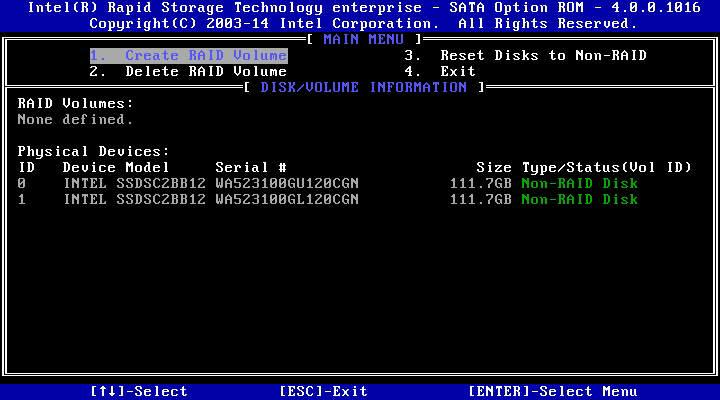The width and height of the screenshot is (720, 400).
Task: Click INTEL SSDSC2BB12 model for disk 1
Action: pyautogui.click(x=134, y=199)
